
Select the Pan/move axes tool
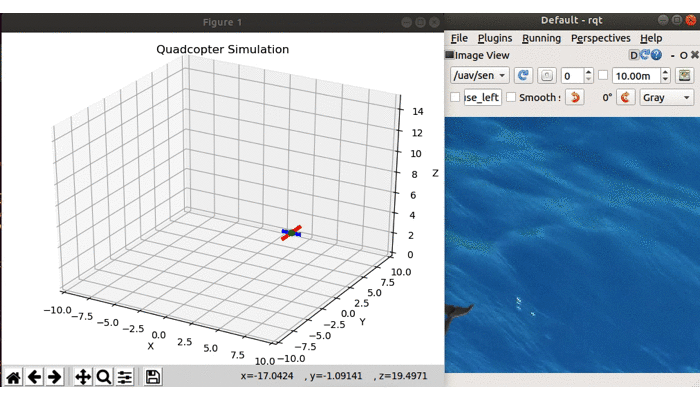point(83,377)
